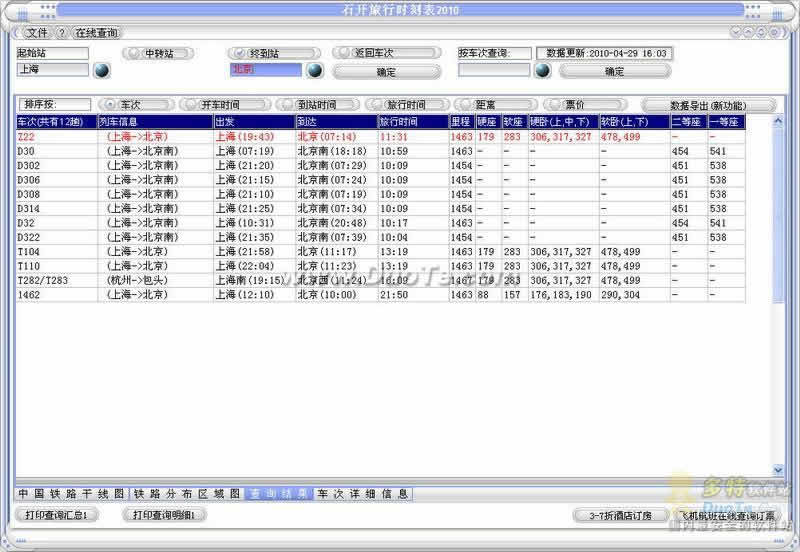
Task: Select train row D30
Action: 381,151
